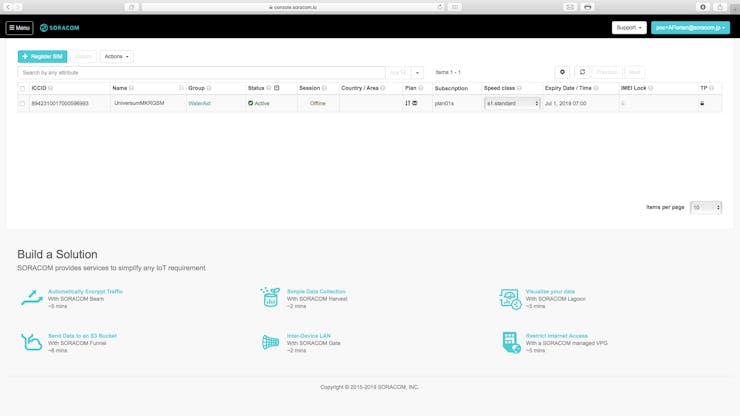Open Simple Data Collection link
The width and height of the screenshot is (740, 416).
(316, 292)
